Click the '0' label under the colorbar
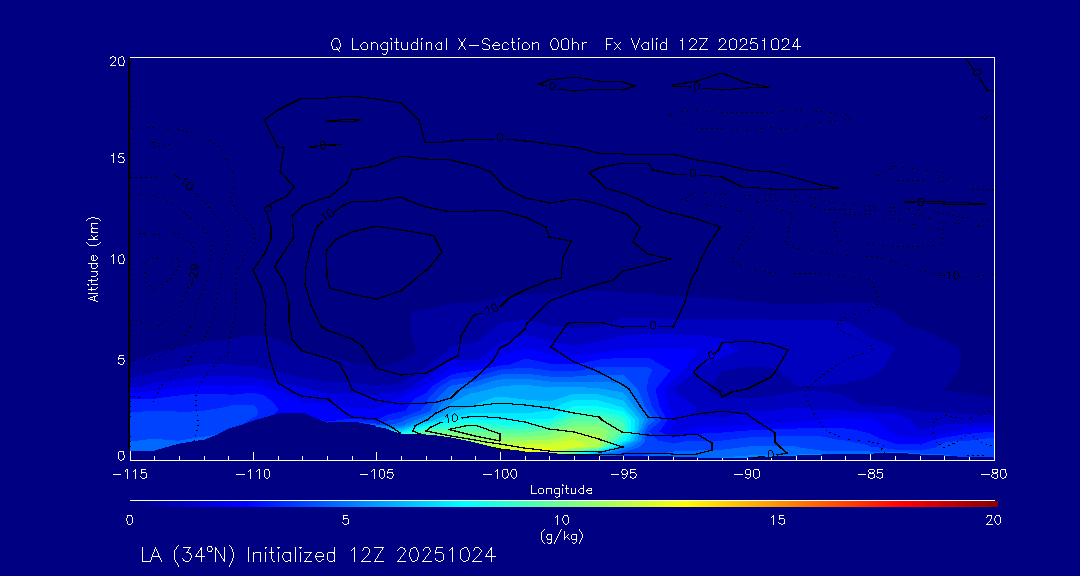Image resolution: width=1080 pixels, height=576 pixels. [x=129, y=521]
